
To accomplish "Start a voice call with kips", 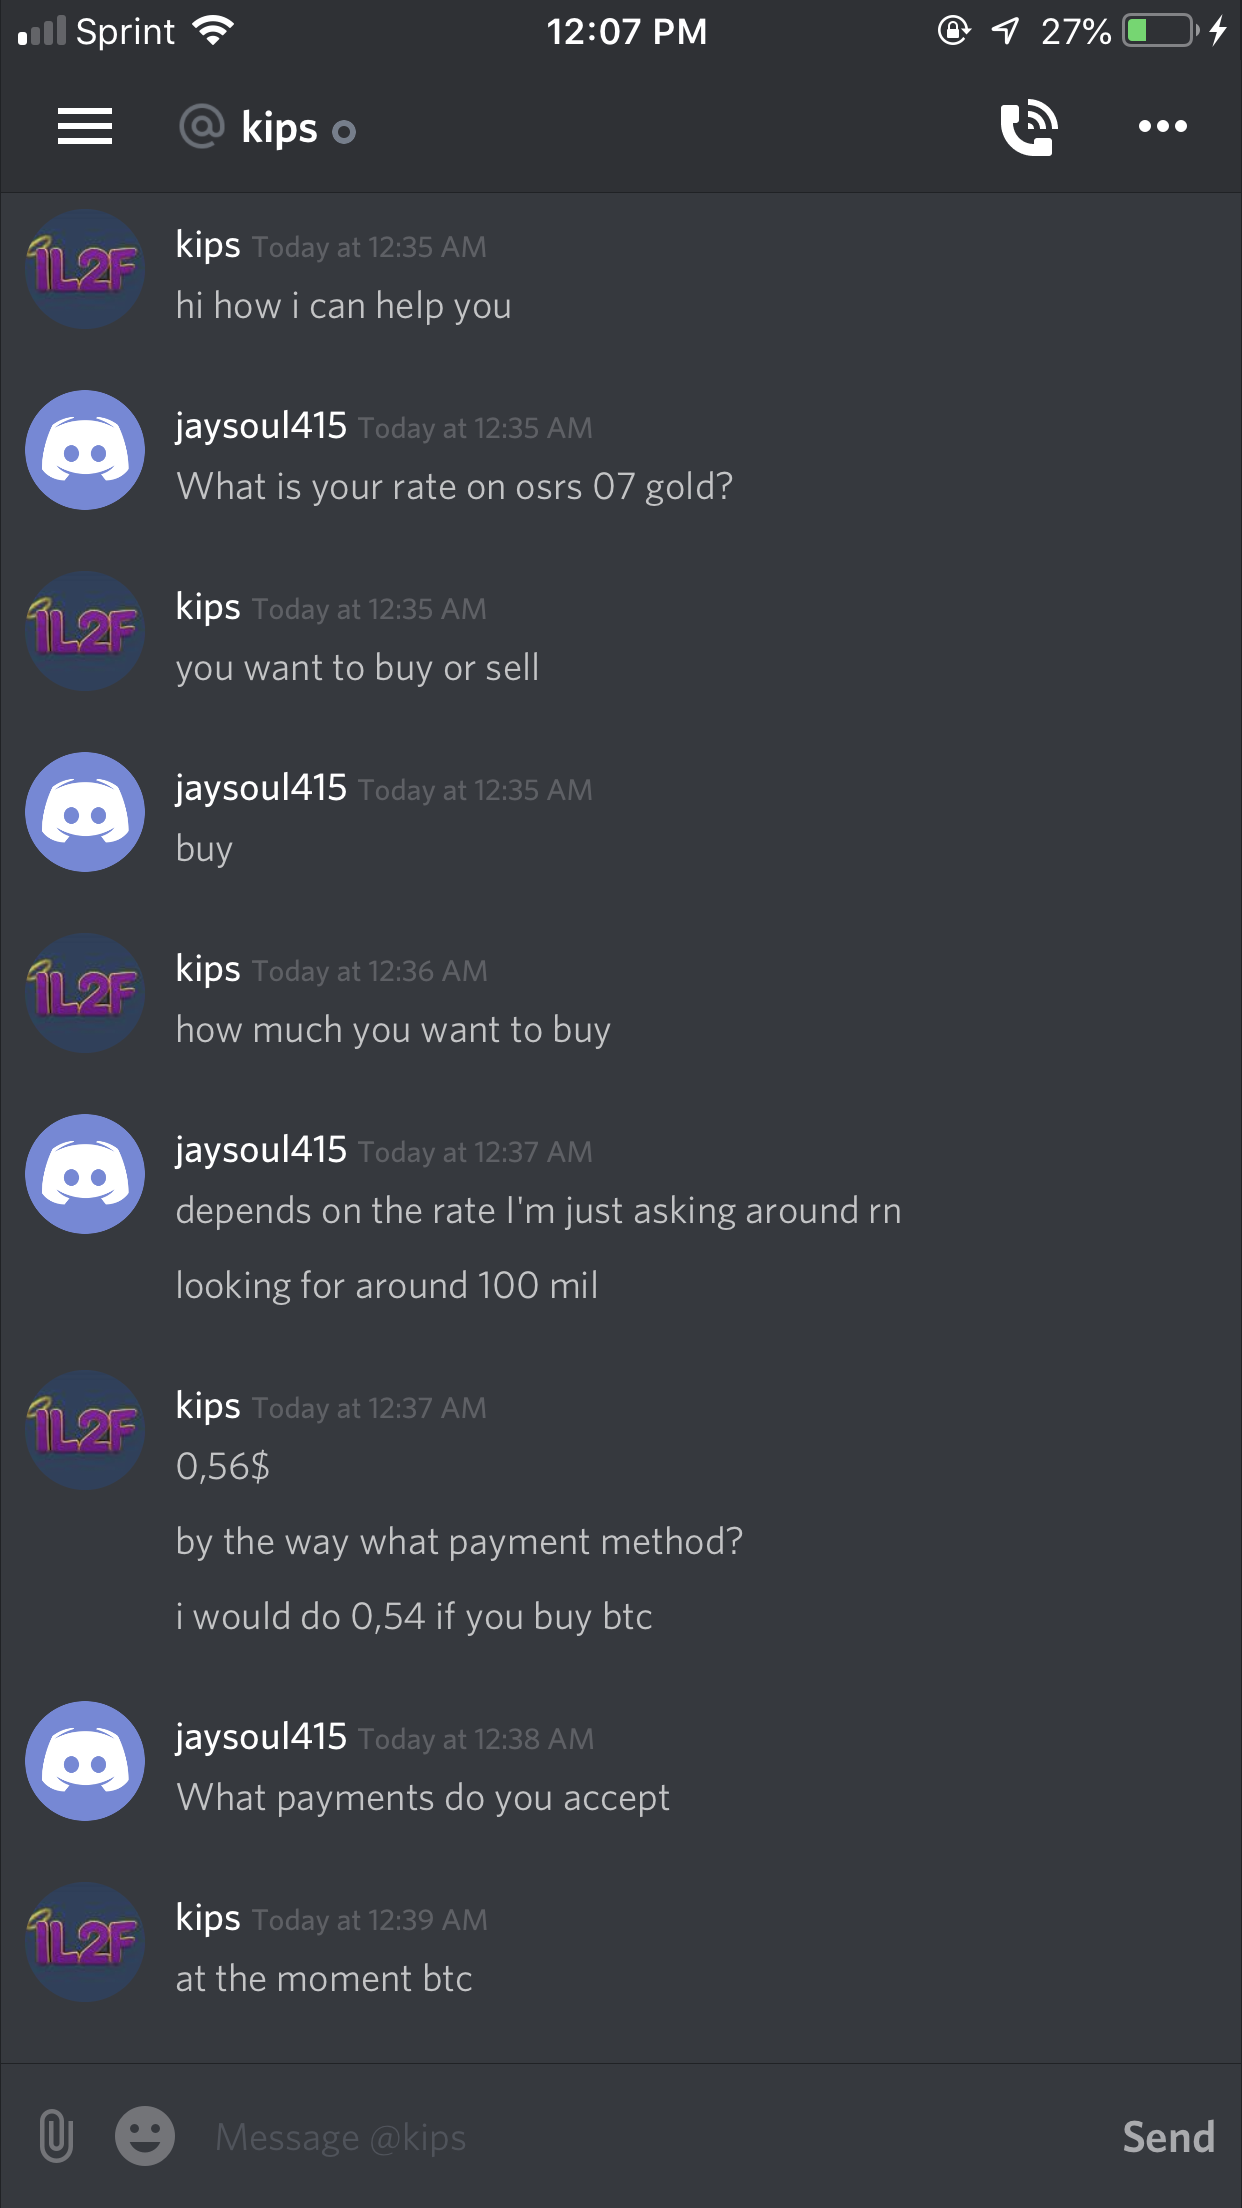I will (x=1029, y=127).
